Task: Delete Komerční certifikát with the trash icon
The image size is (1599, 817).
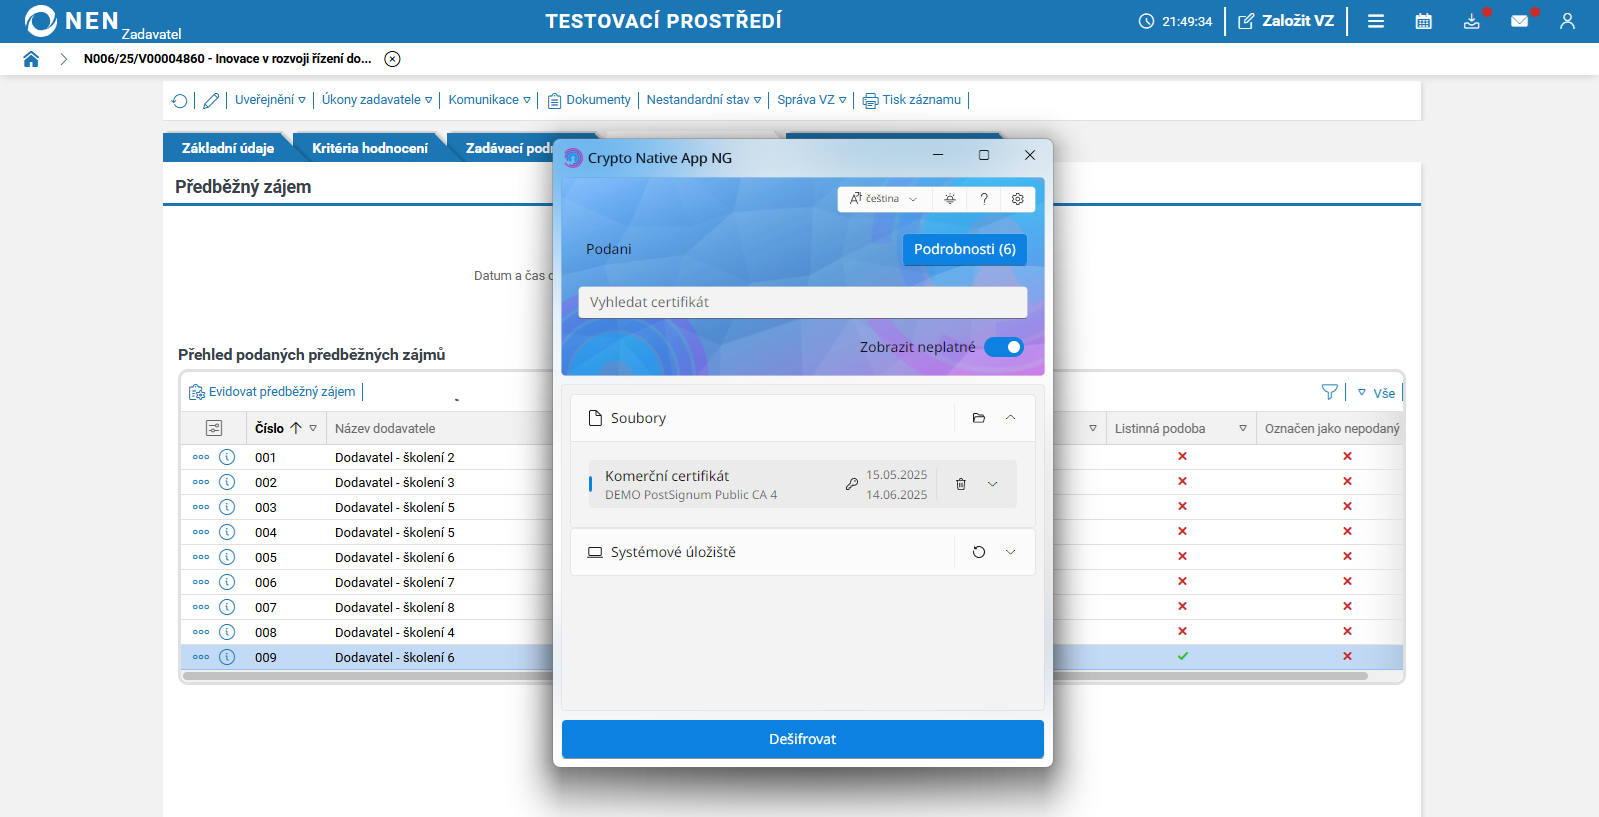Action: (961, 484)
